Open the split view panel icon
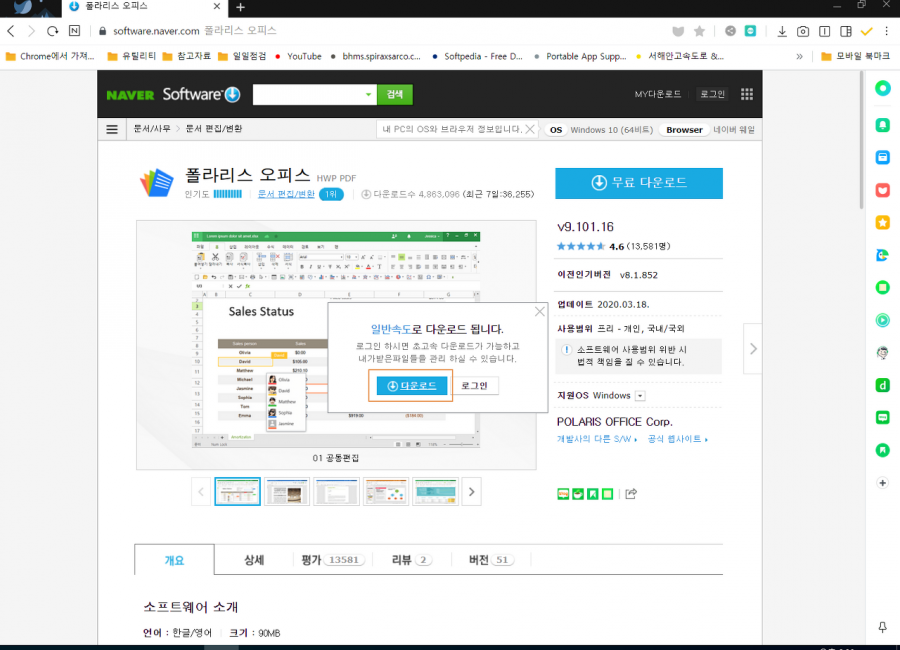This screenshot has height=650, width=900. tap(845, 31)
